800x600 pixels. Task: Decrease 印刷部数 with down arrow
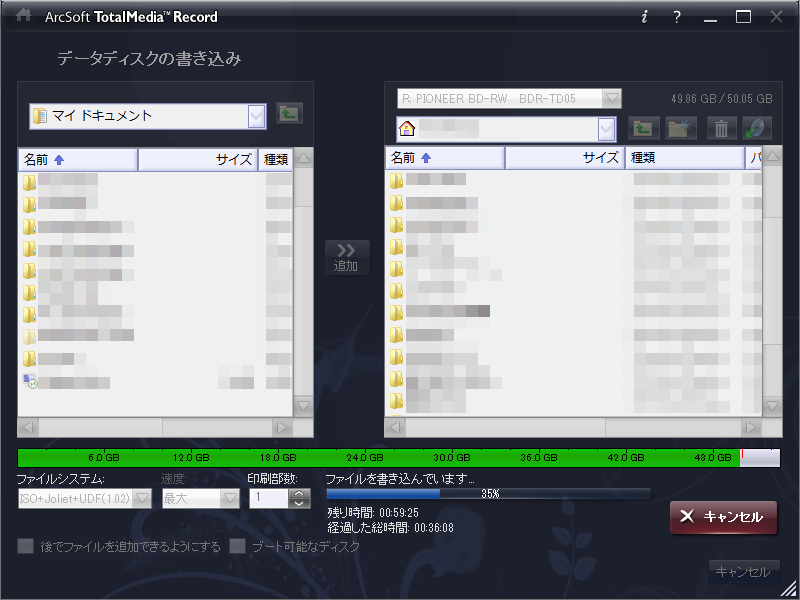(299, 503)
